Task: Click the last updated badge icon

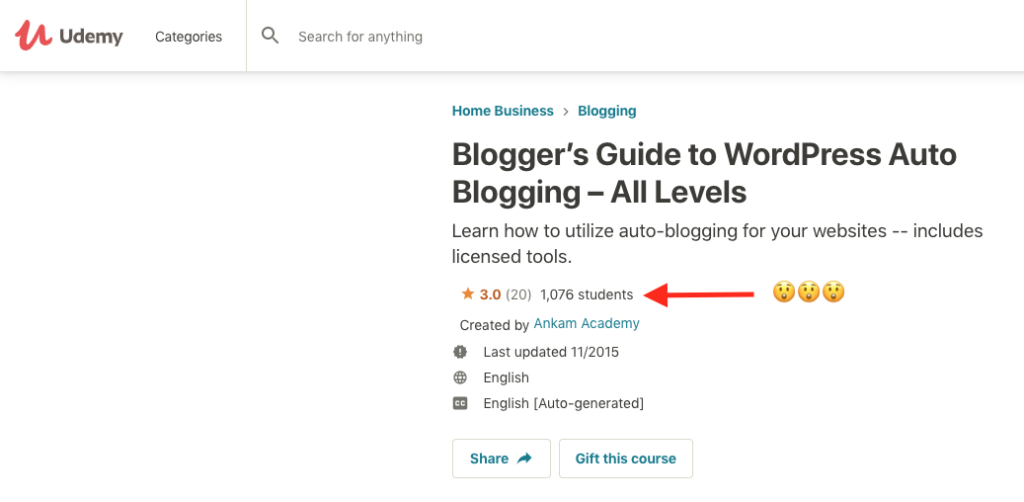Action: tap(460, 352)
